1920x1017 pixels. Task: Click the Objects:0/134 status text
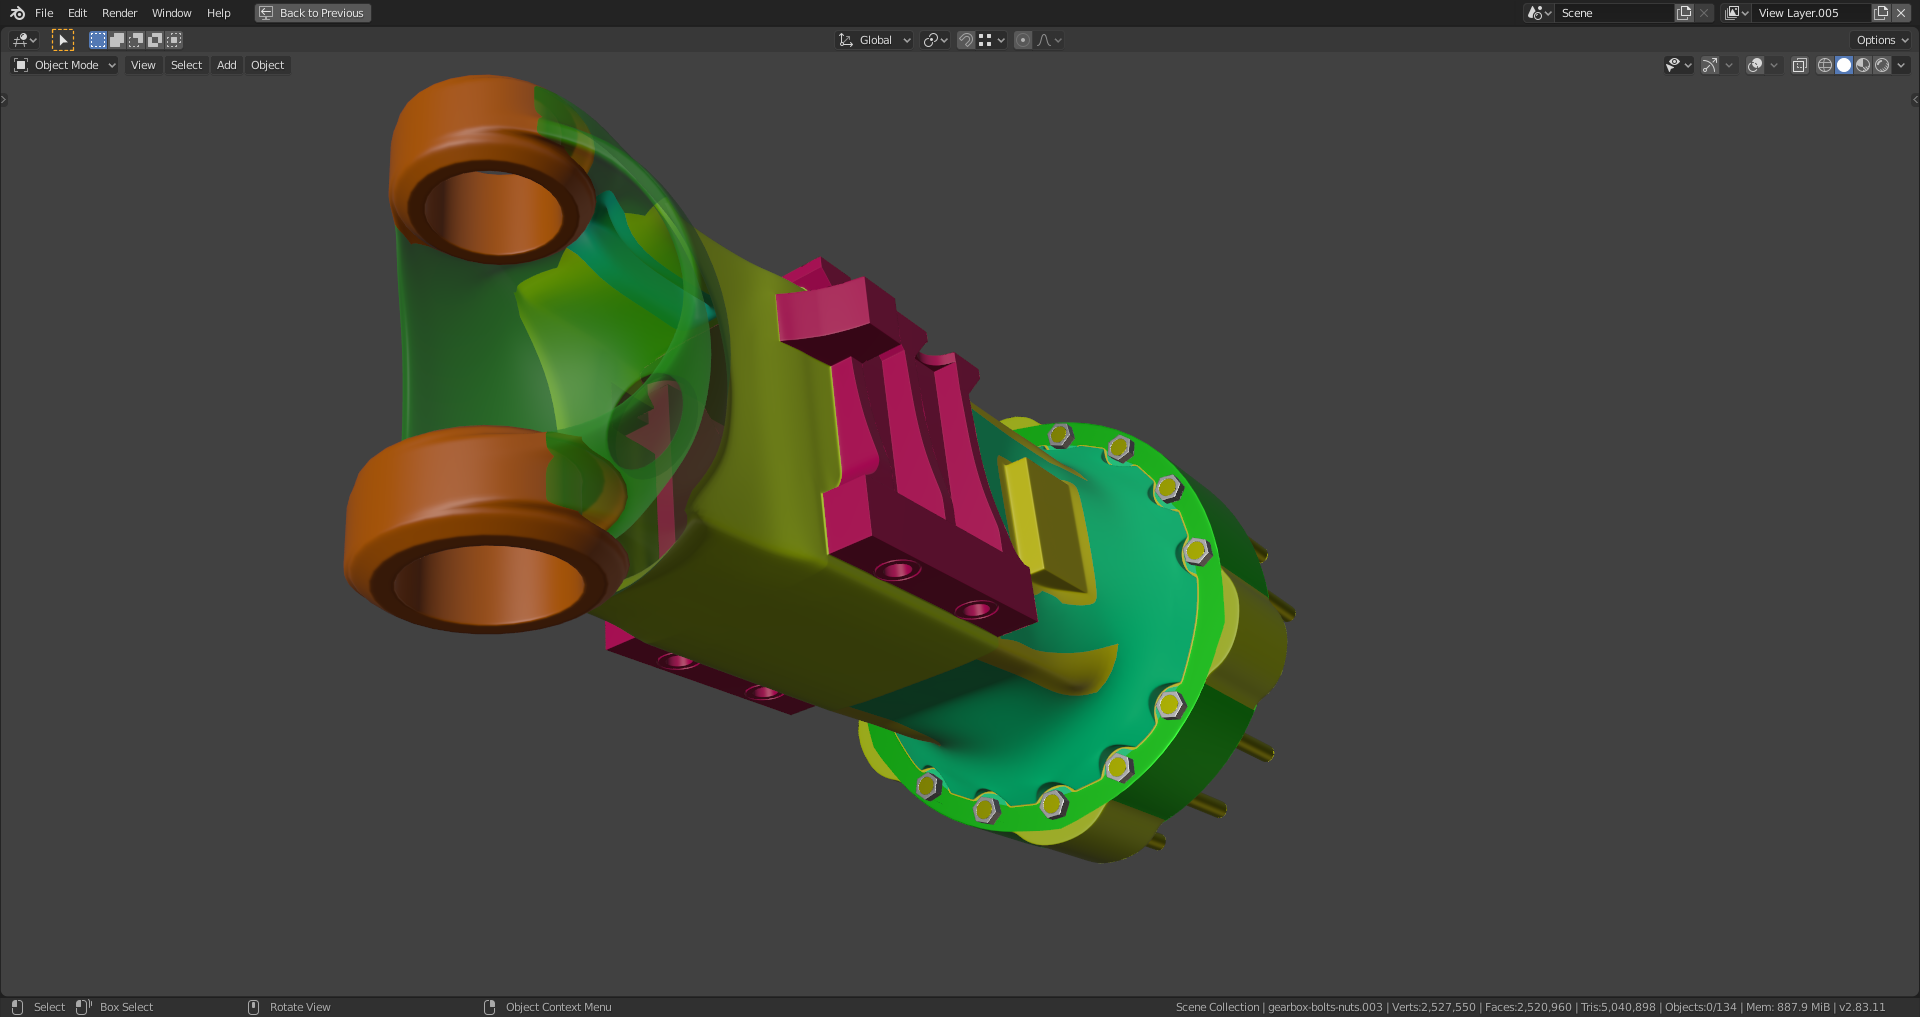click(x=1701, y=1007)
